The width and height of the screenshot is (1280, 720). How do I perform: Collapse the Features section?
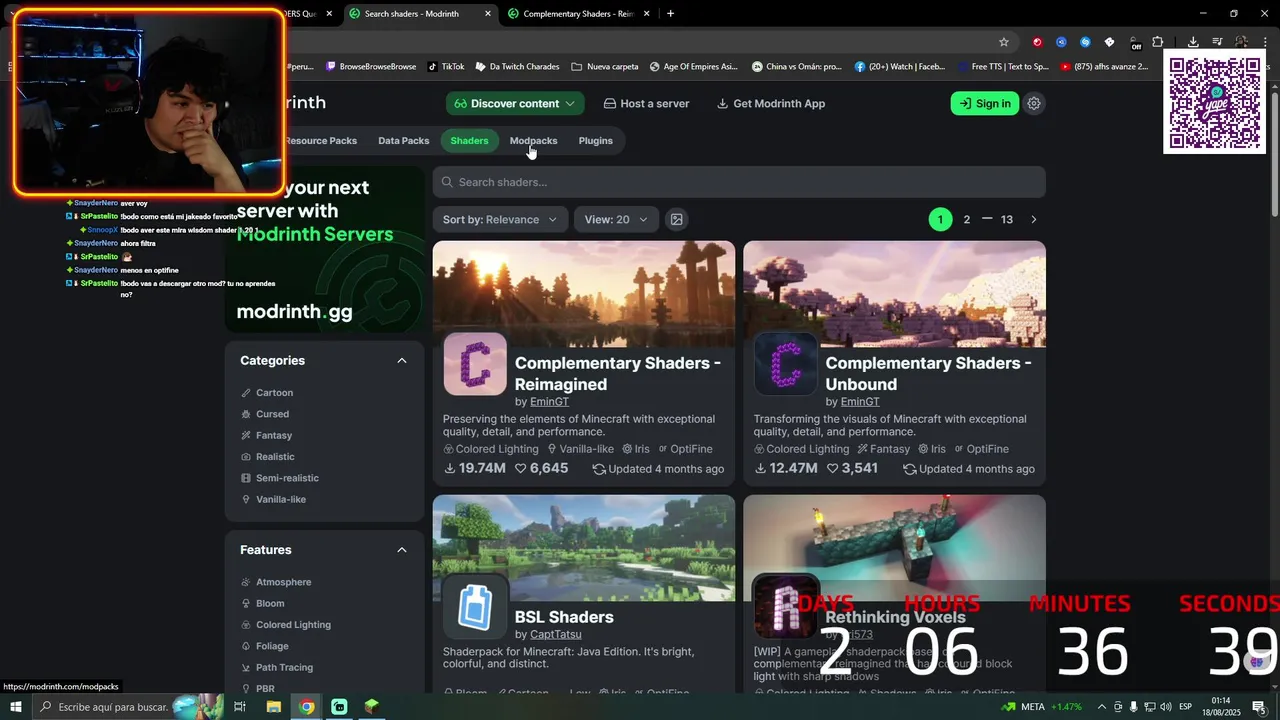(402, 550)
